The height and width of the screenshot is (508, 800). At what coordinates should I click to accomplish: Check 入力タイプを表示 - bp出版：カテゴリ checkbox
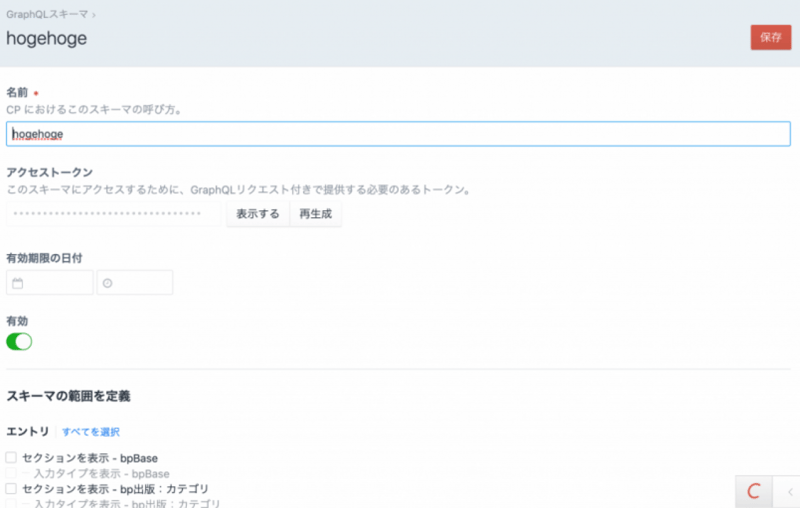11,503
